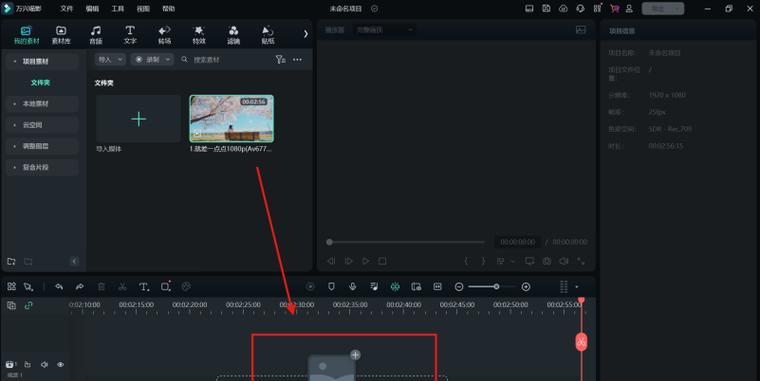Open the 贴纸 Stickers tab
Viewport: 760px width, 381px height.
pos(268,35)
